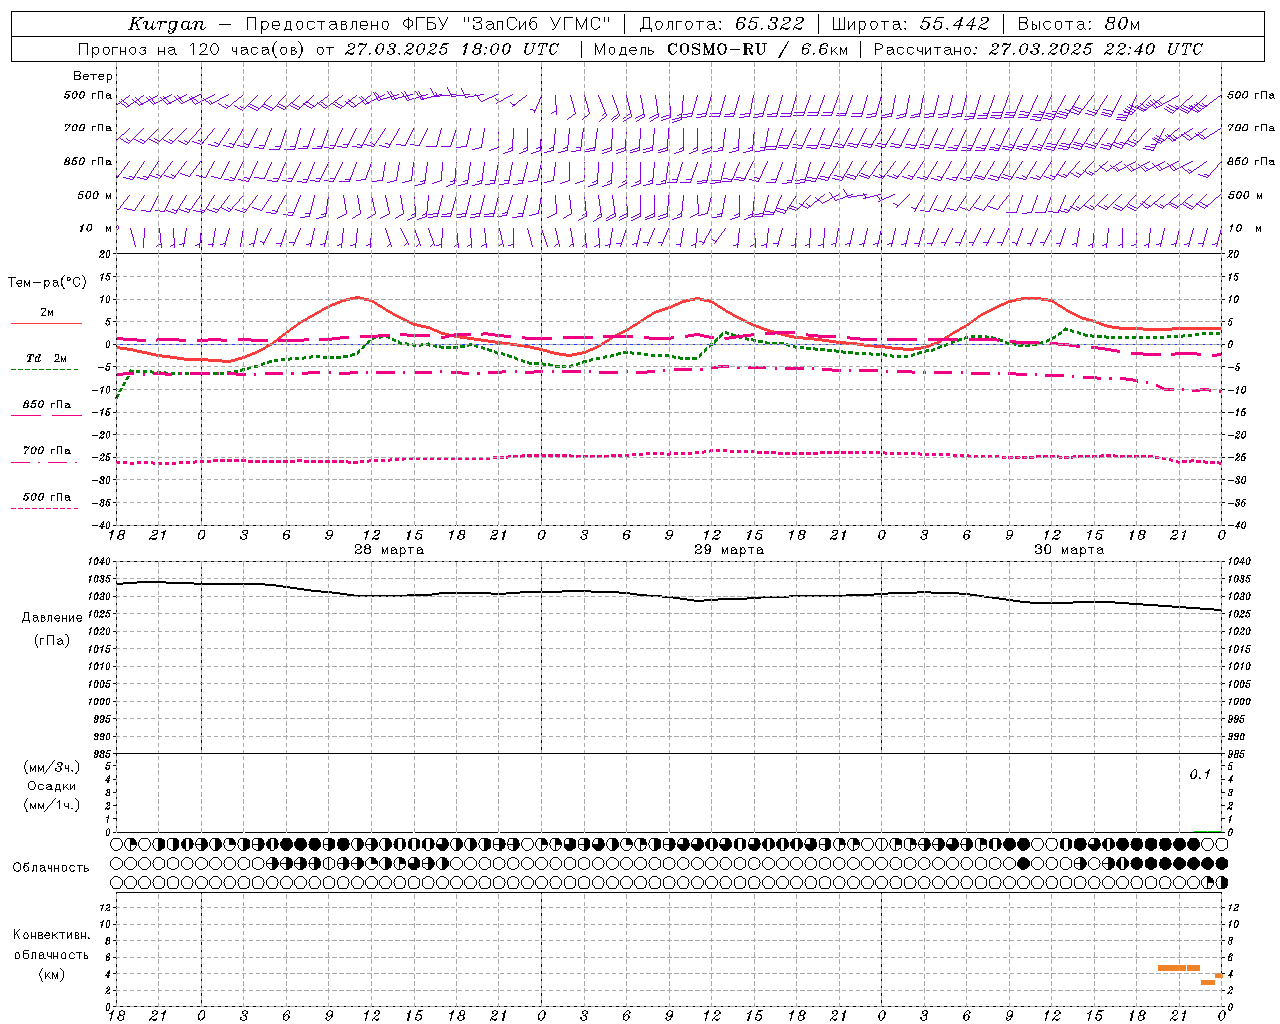Click the "Ветер" wind panel label
This screenshot has width=1280, height=1024.
pyautogui.click(x=93, y=76)
